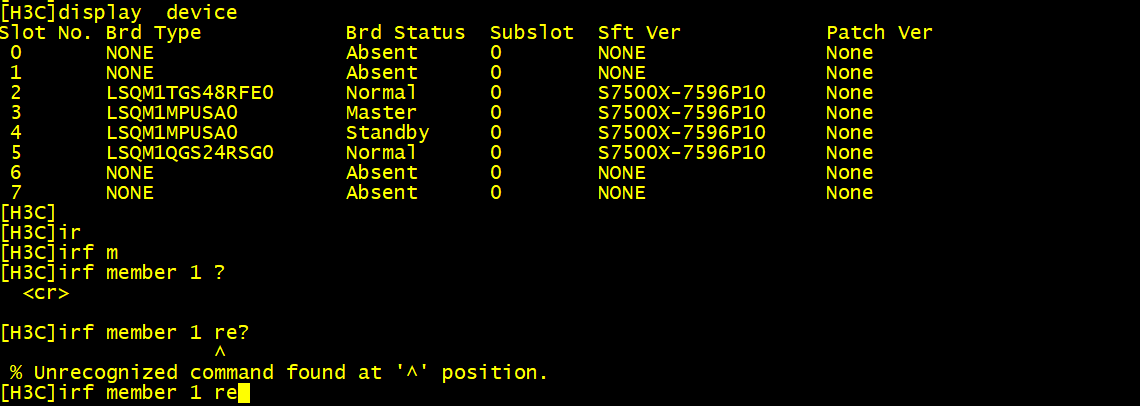Click the 'Subslot' column header

[x=532, y=33]
